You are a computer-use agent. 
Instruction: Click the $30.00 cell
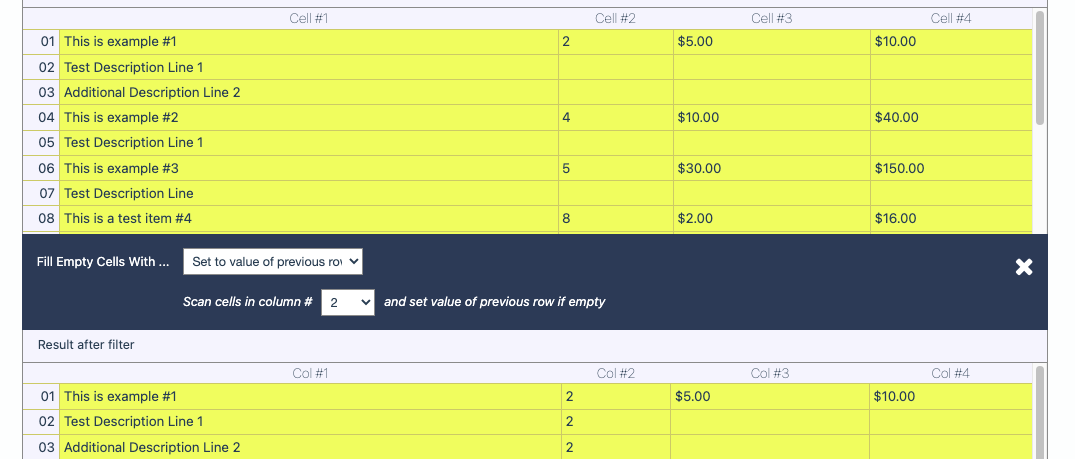point(771,168)
